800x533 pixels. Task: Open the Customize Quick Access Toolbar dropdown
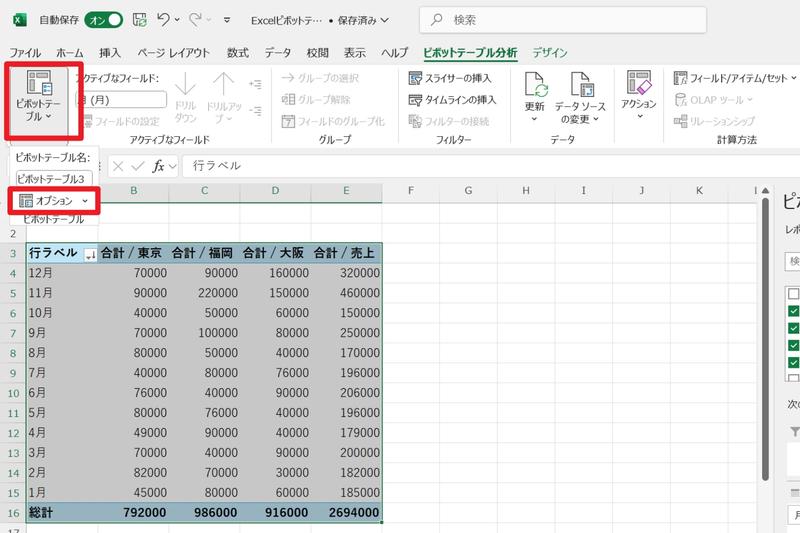point(227,20)
